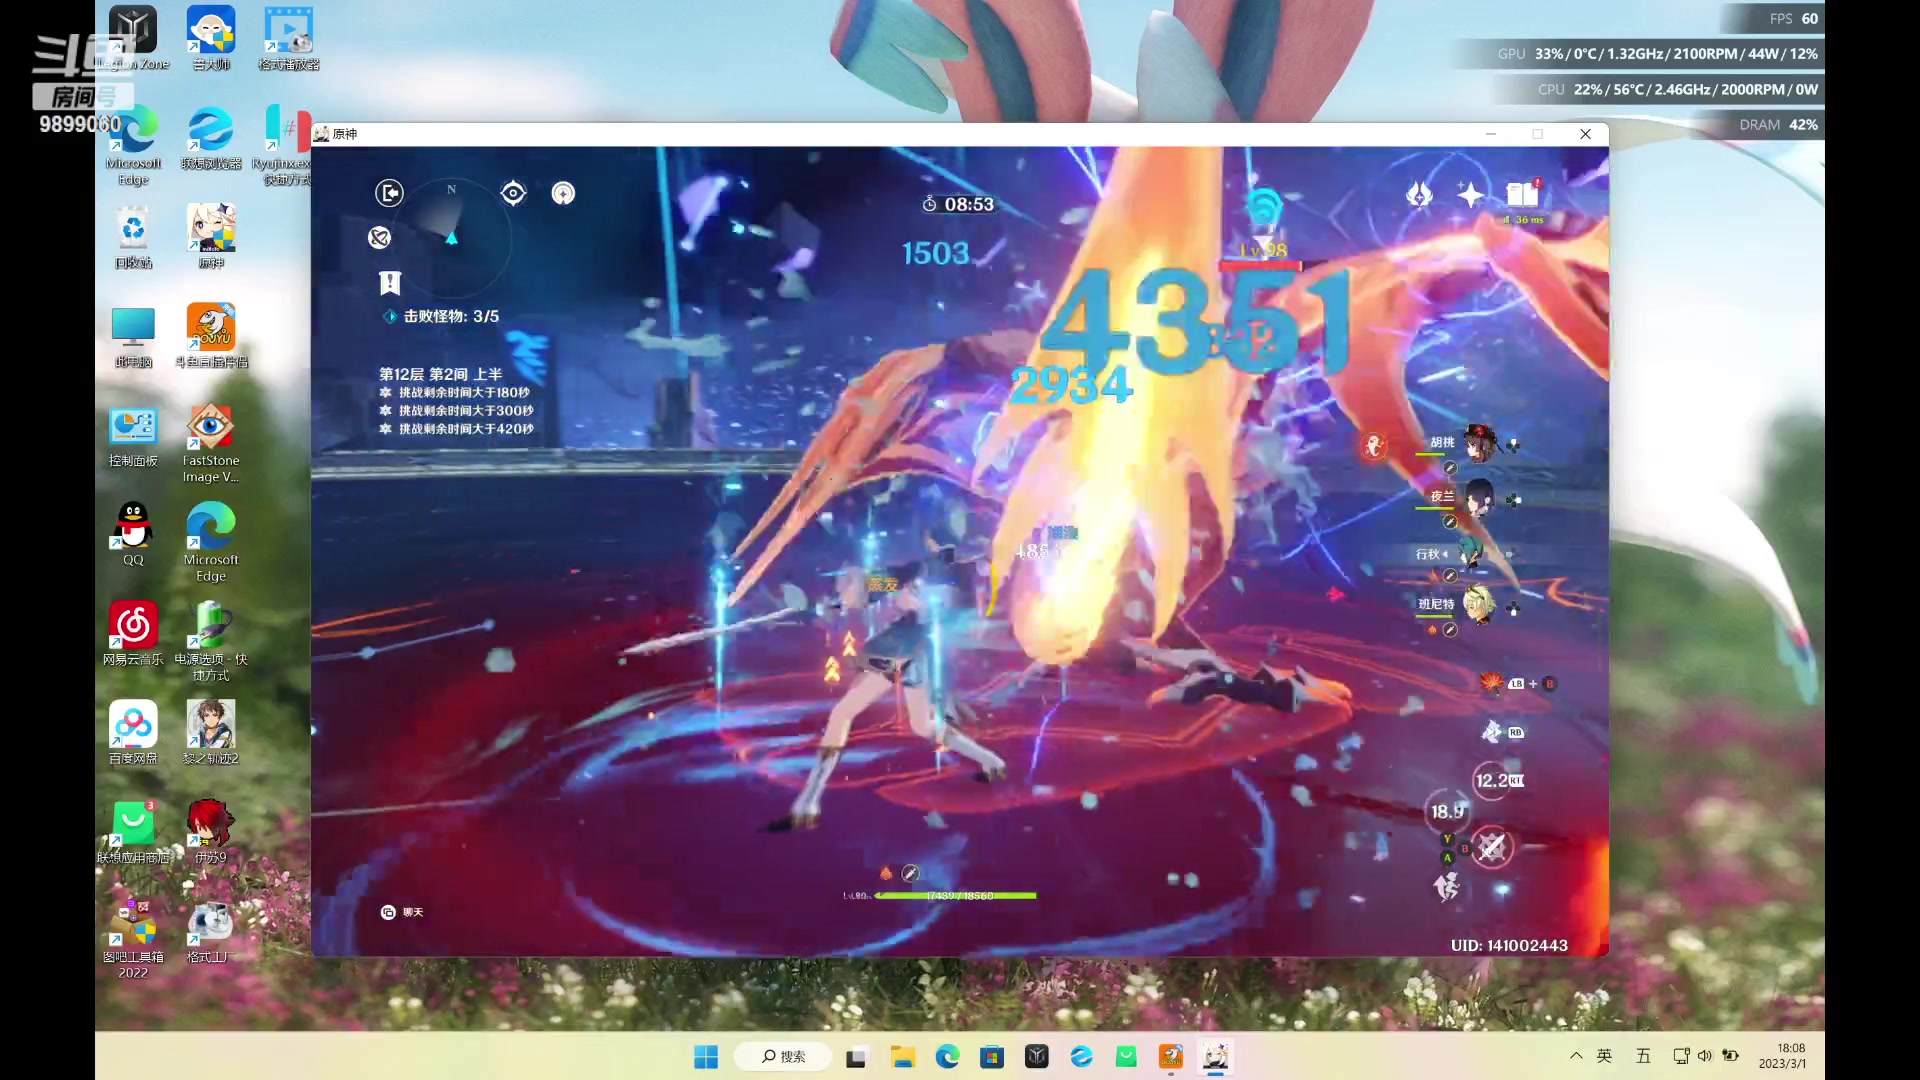The width and height of the screenshot is (1920, 1080).
Task: Click the 08:53 challenge timer
Action: (x=958, y=204)
